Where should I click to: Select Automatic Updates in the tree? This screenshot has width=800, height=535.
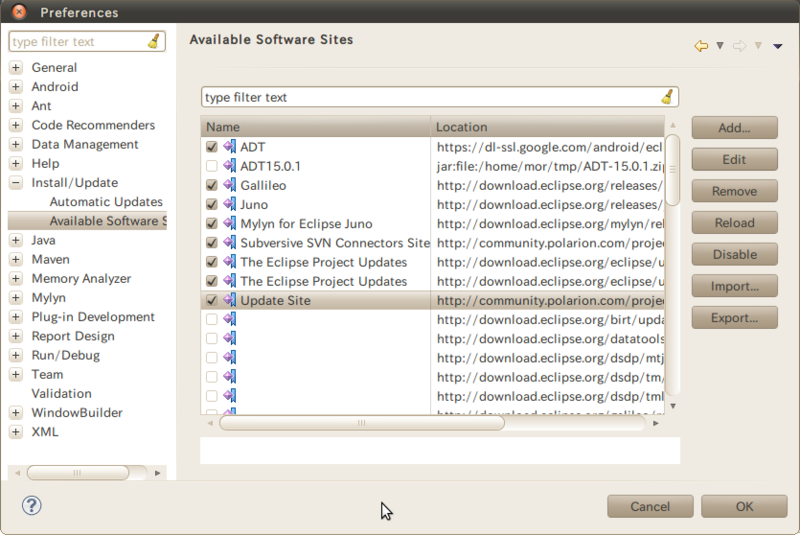click(106, 202)
